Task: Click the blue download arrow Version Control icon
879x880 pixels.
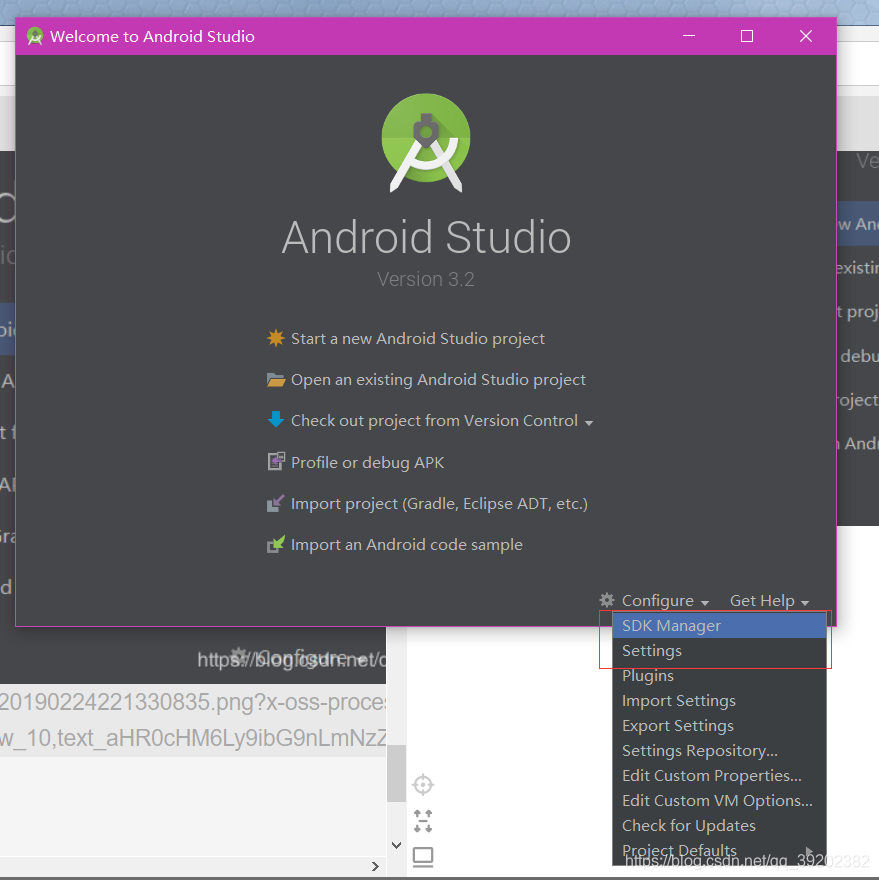Action: tap(276, 419)
